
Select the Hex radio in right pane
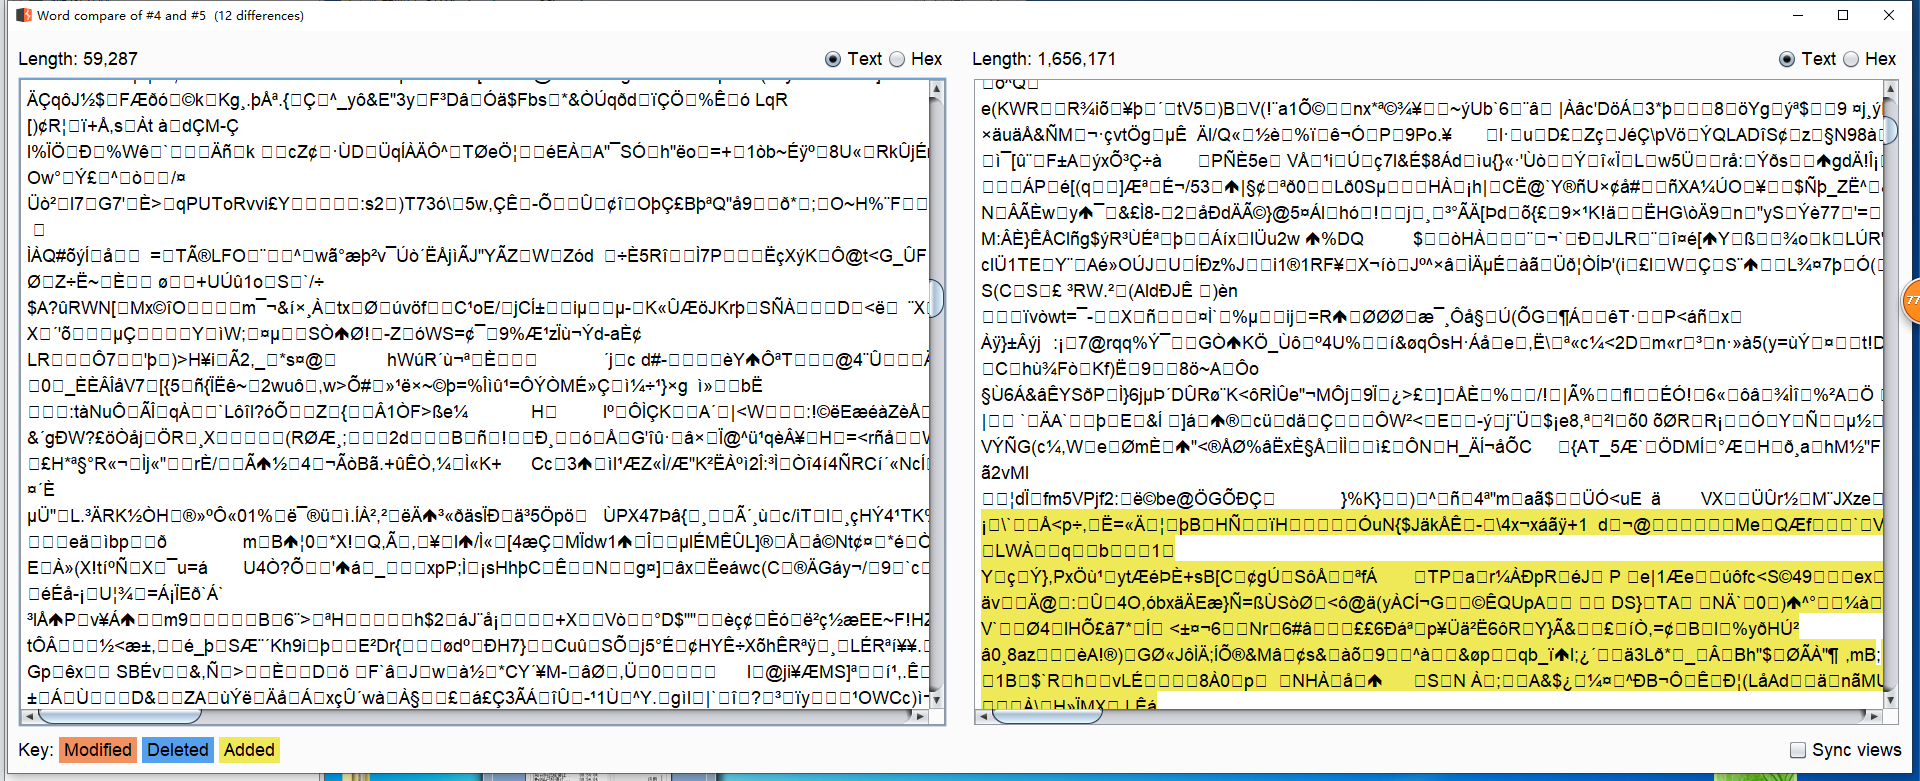(x=1851, y=59)
